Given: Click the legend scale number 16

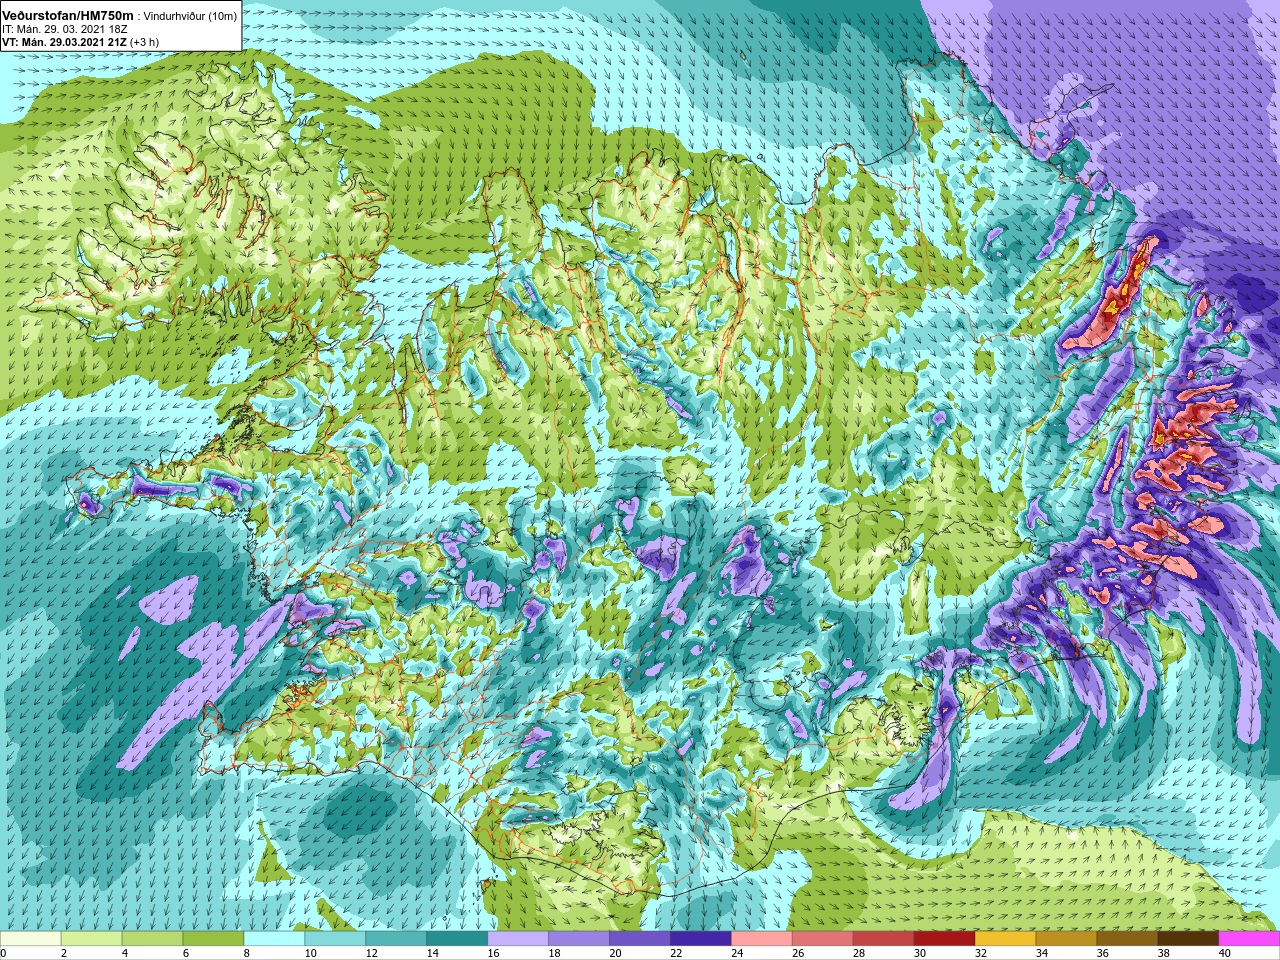Looking at the screenshot, I should coord(493,953).
